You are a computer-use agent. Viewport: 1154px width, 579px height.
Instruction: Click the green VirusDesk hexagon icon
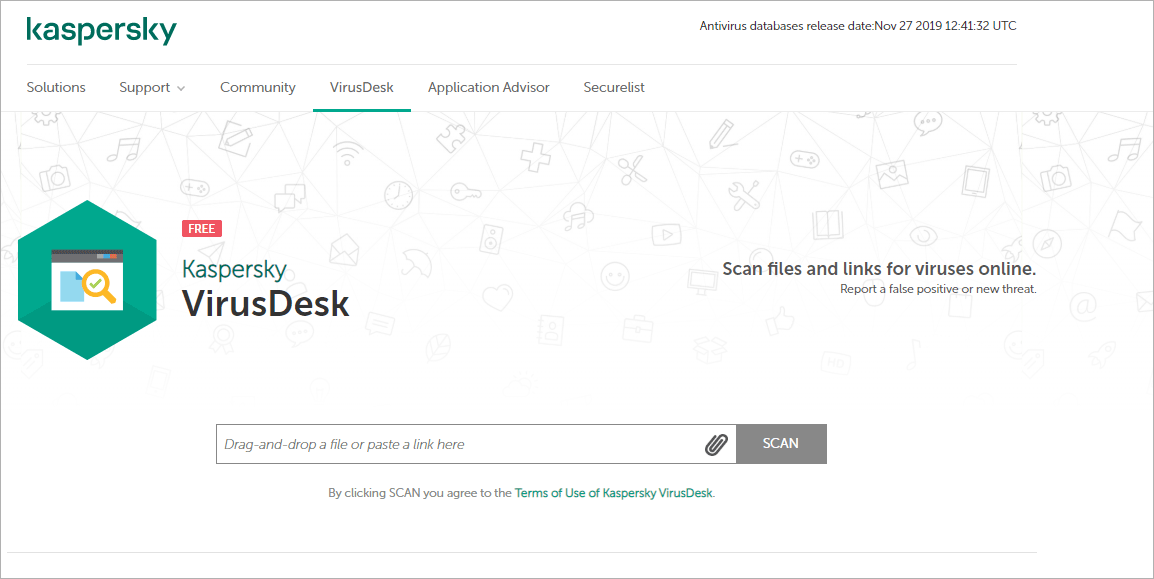(87, 280)
